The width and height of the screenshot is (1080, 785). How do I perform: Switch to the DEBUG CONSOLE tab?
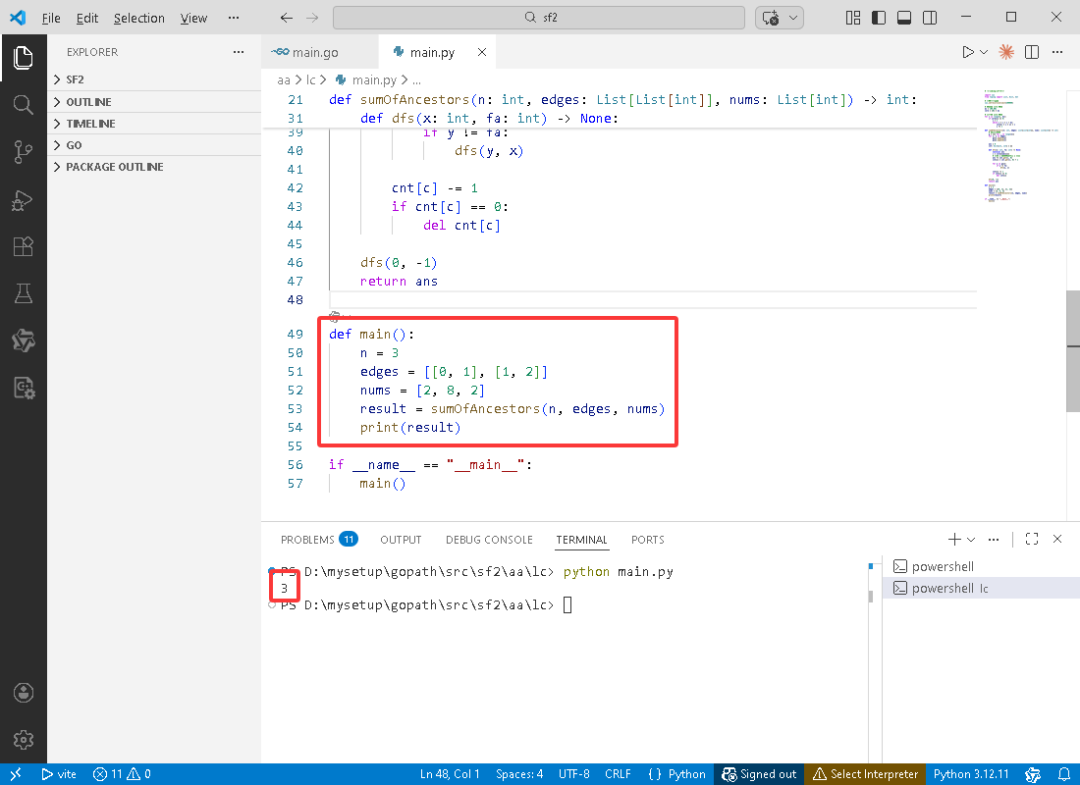(x=489, y=540)
